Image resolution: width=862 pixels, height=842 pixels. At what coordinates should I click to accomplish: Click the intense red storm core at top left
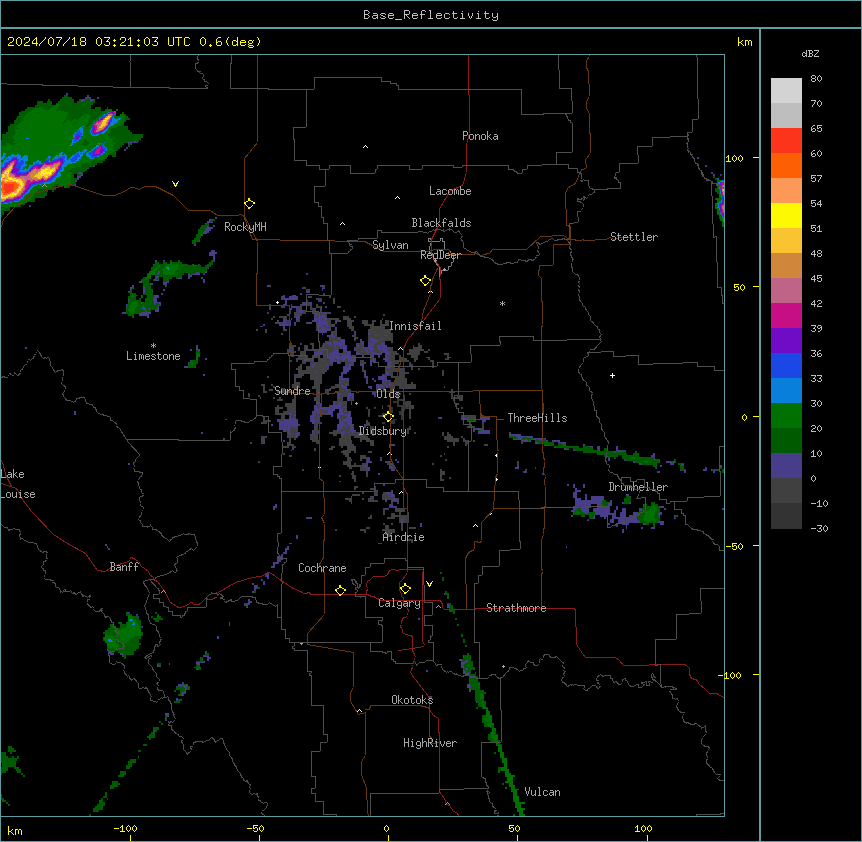10,187
